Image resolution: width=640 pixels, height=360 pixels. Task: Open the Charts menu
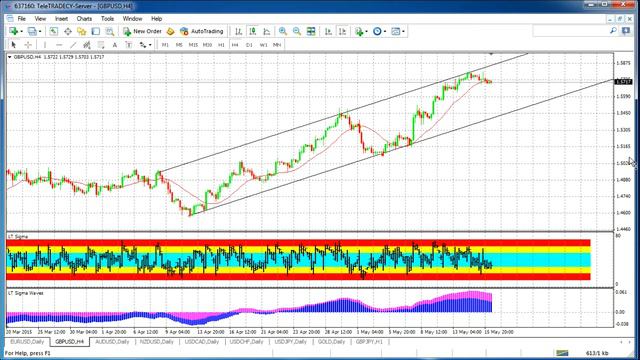84,19
